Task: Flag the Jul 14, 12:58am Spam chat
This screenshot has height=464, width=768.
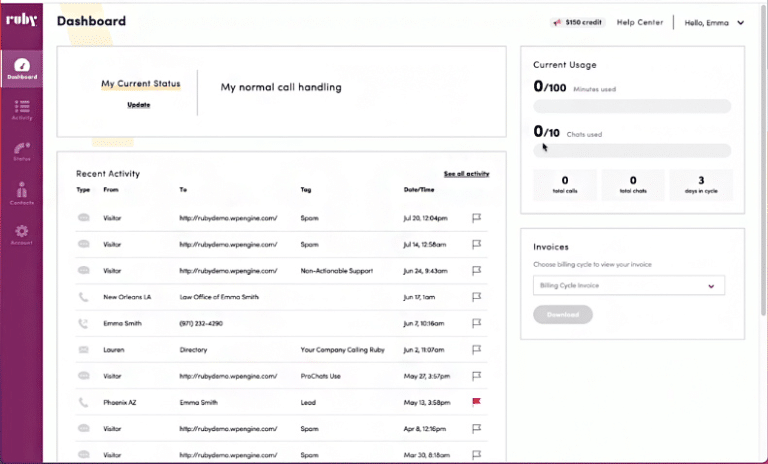Action: (476, 244)
